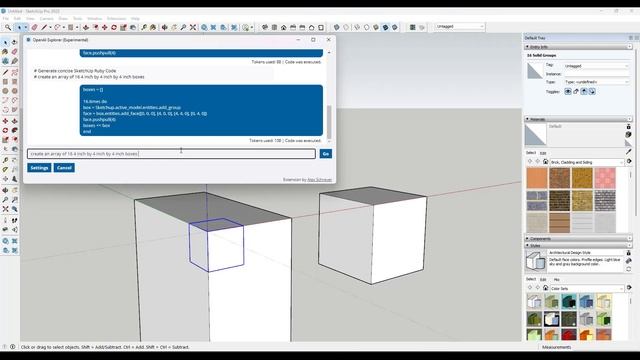
Task: Click the Settings button in OpenAI Explorer
Action: coord(39,168)
